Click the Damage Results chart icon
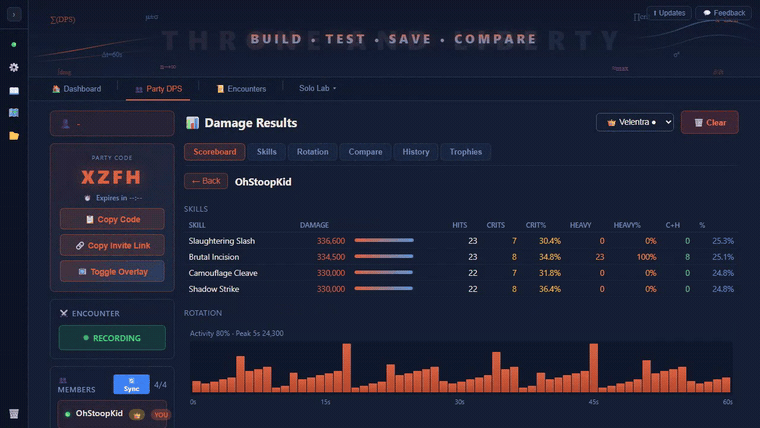This screenshot has width=760, height=428. click(192, 123)
